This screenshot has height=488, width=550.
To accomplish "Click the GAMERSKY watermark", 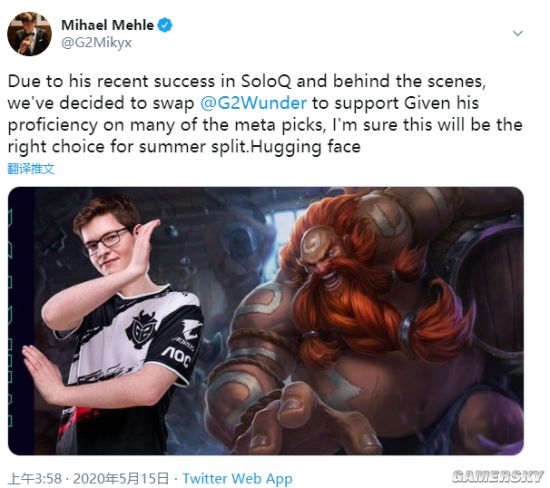I will coord(498,476).
